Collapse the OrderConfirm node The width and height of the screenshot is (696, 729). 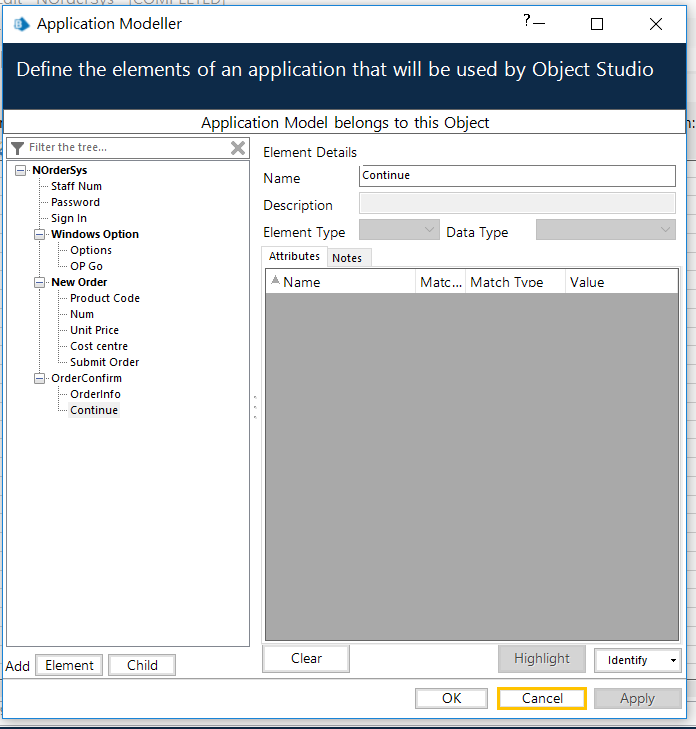40,378
